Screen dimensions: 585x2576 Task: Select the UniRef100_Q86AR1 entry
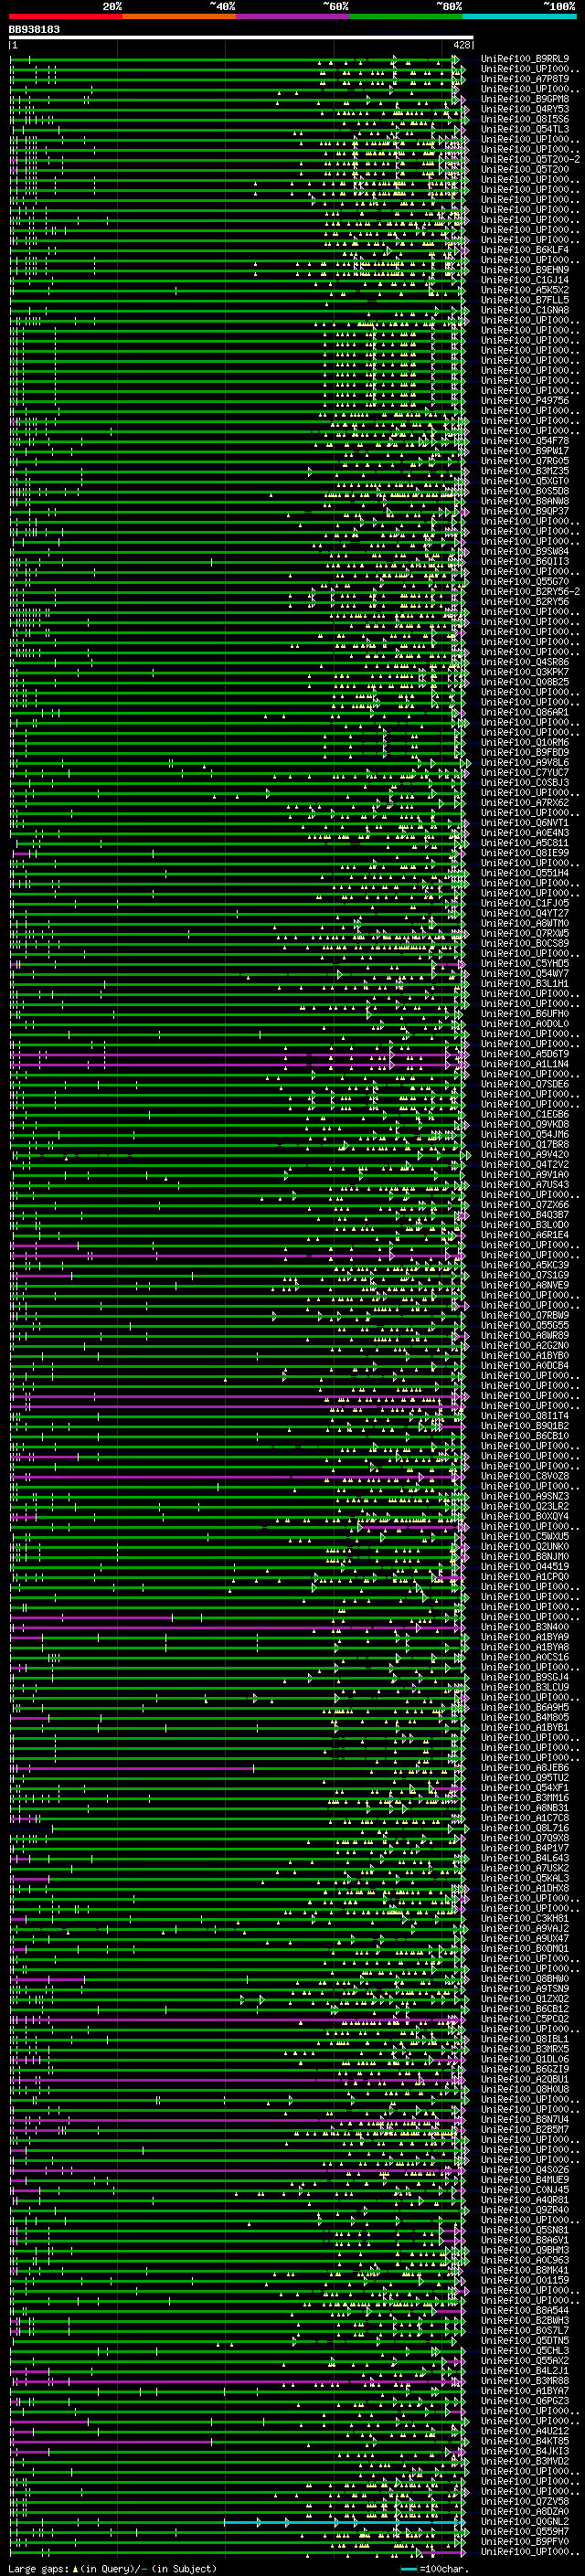tap(525, 712)
